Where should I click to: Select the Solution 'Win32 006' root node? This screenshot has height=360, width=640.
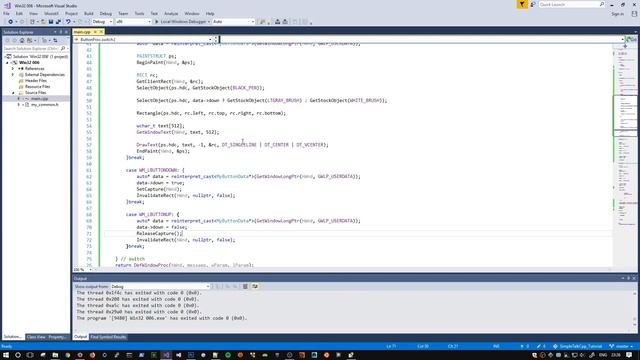40,57
